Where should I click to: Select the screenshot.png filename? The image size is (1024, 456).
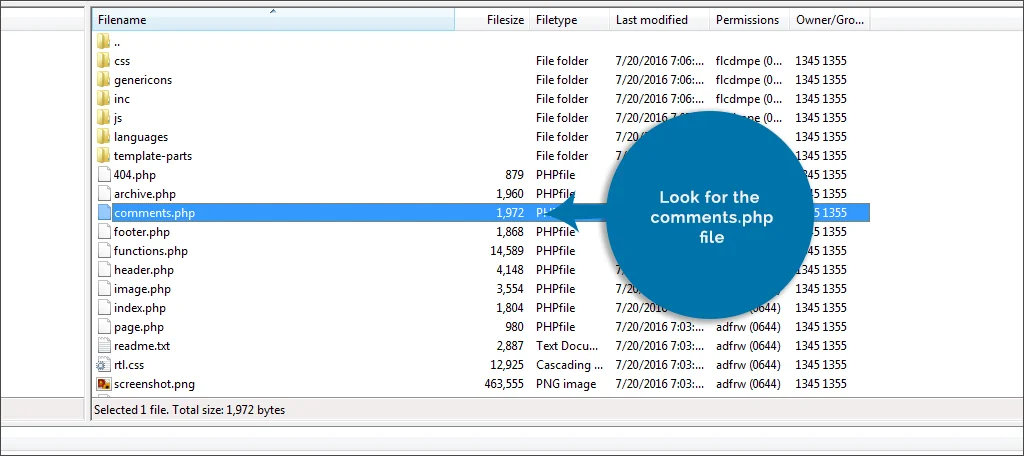pos(154,383)
